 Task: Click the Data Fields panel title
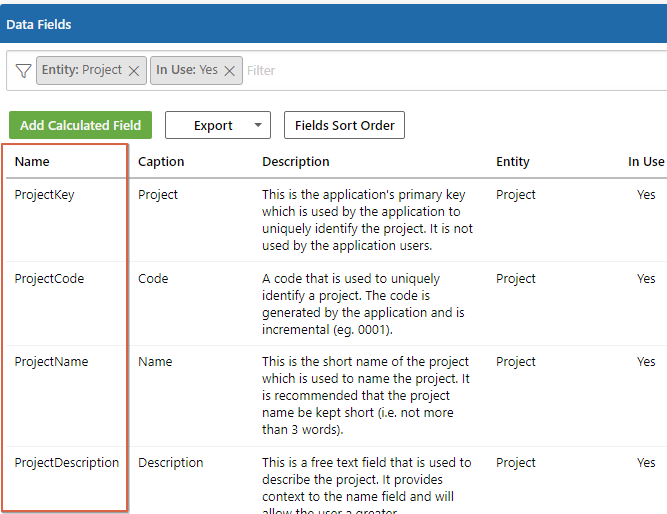[39, 25]
